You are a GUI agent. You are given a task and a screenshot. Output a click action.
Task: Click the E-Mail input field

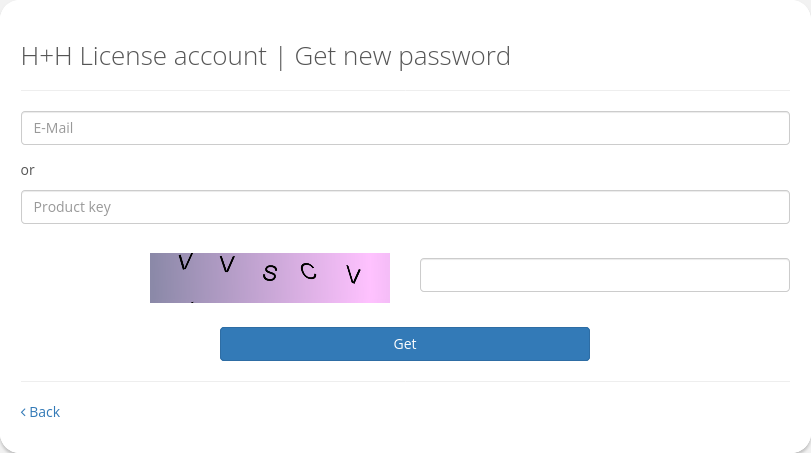click(x=405, y=128)
